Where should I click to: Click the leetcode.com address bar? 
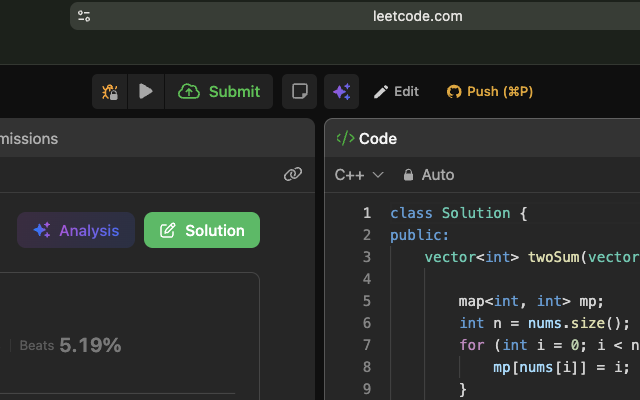pos(417,16)
